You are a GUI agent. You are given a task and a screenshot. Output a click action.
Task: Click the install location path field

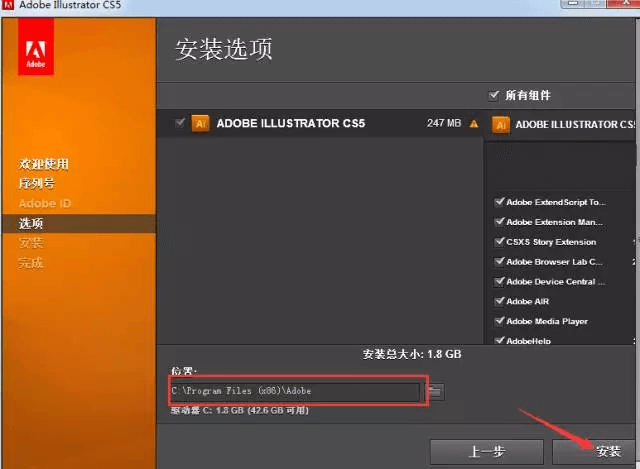[x=295, y=391]
